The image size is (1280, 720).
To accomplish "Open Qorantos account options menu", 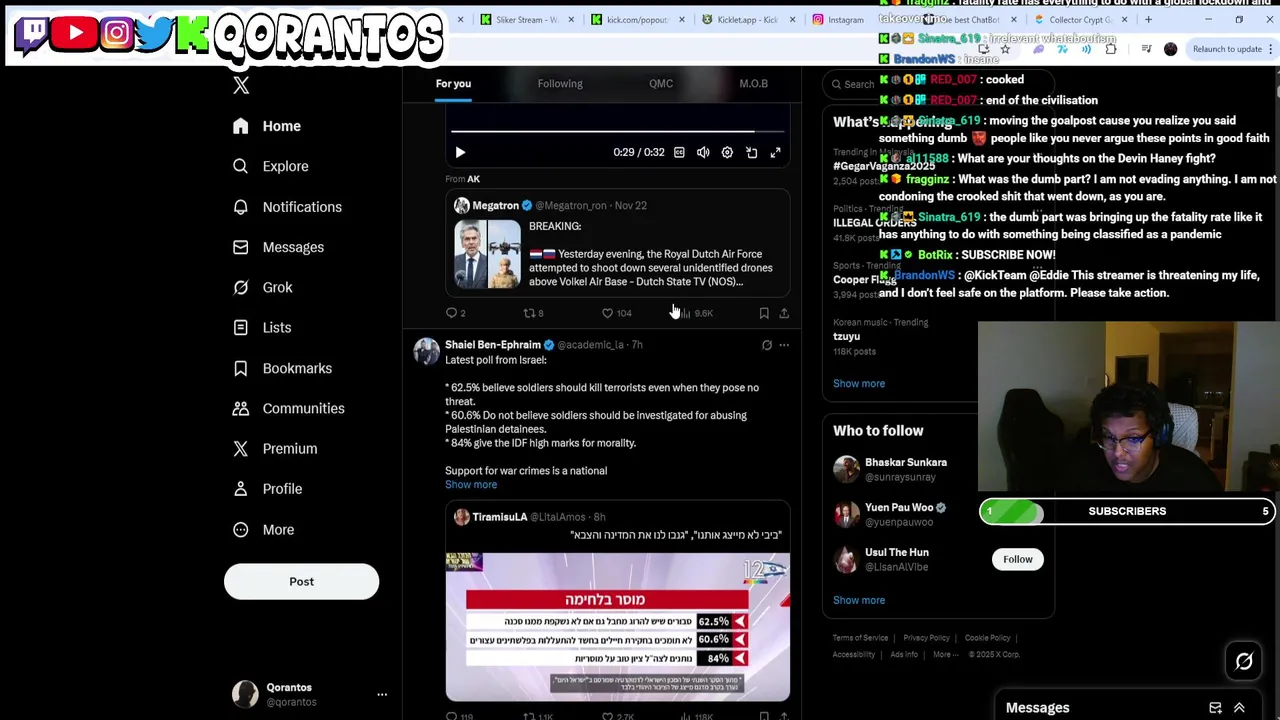I will tap(382, 694).
